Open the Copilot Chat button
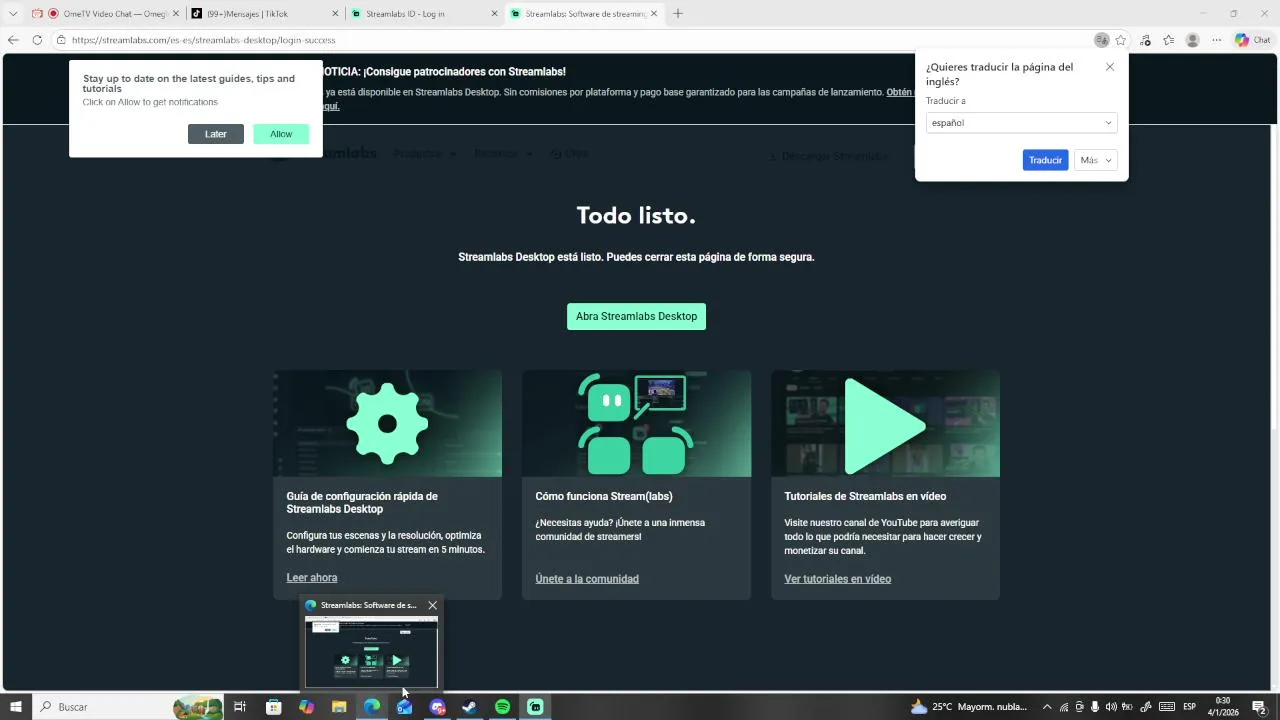The height and width of the screenshot is (720, 1280). click(x=1252, y=40)
